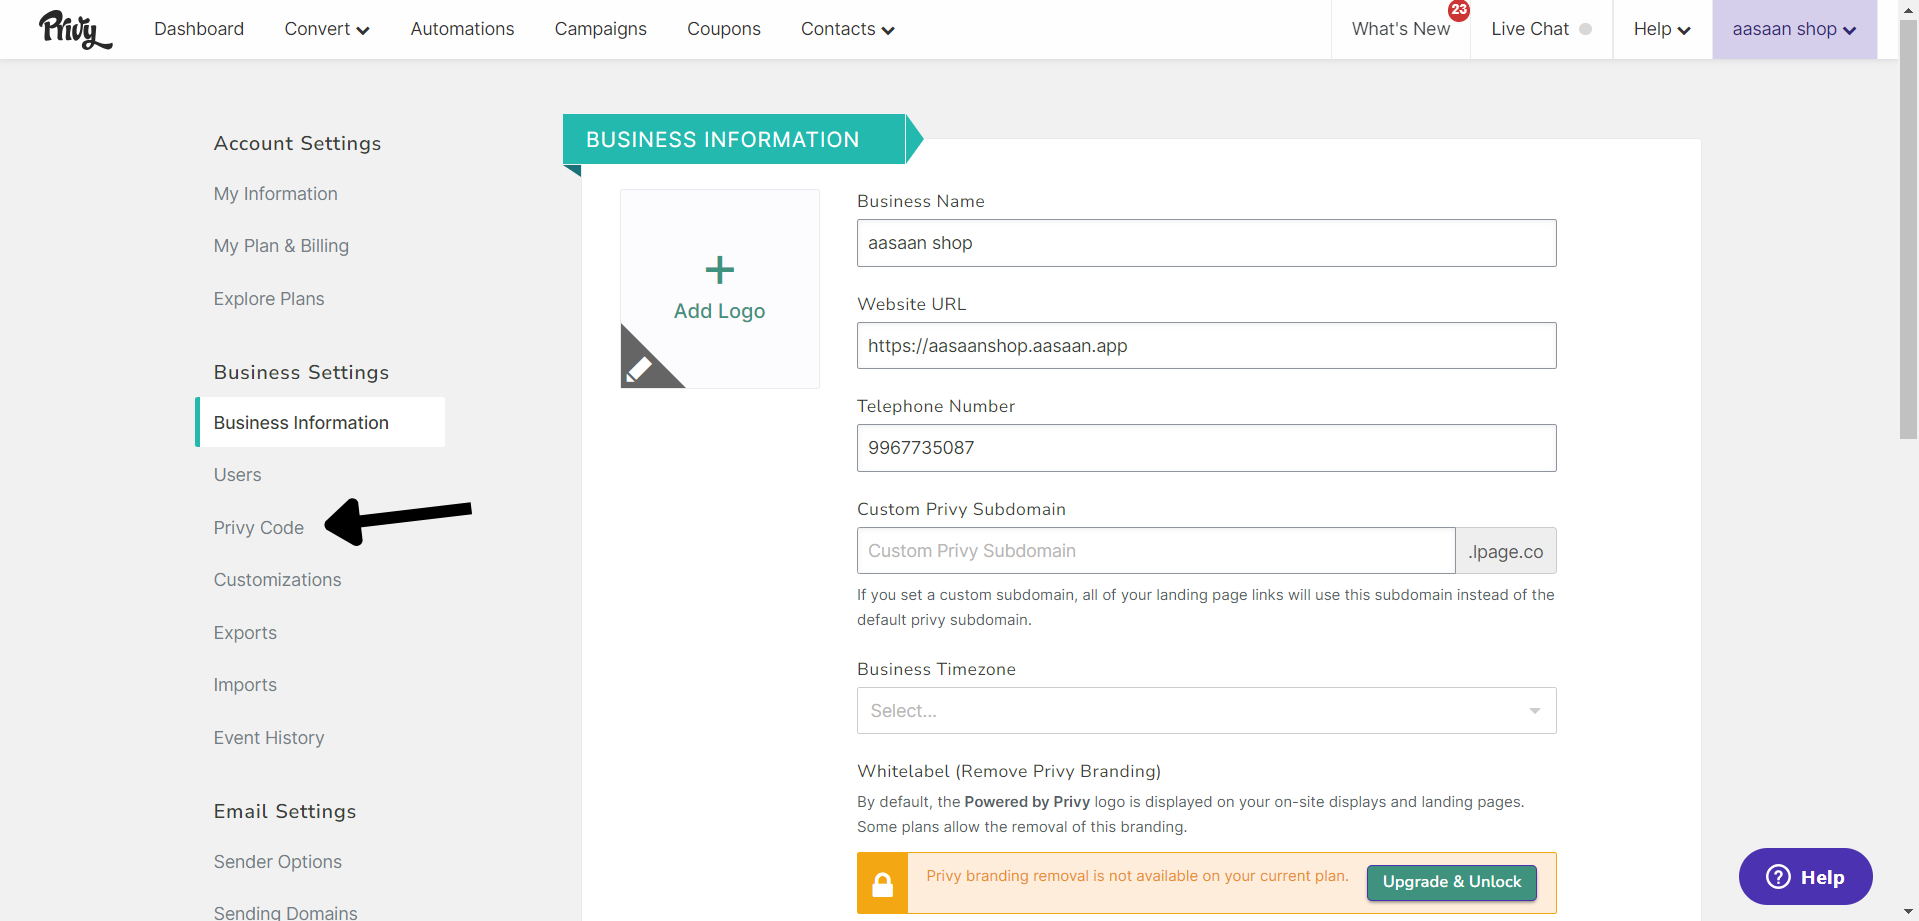Open Customizations settings
The image size is (1919, 921).
[x=277, y=580]
